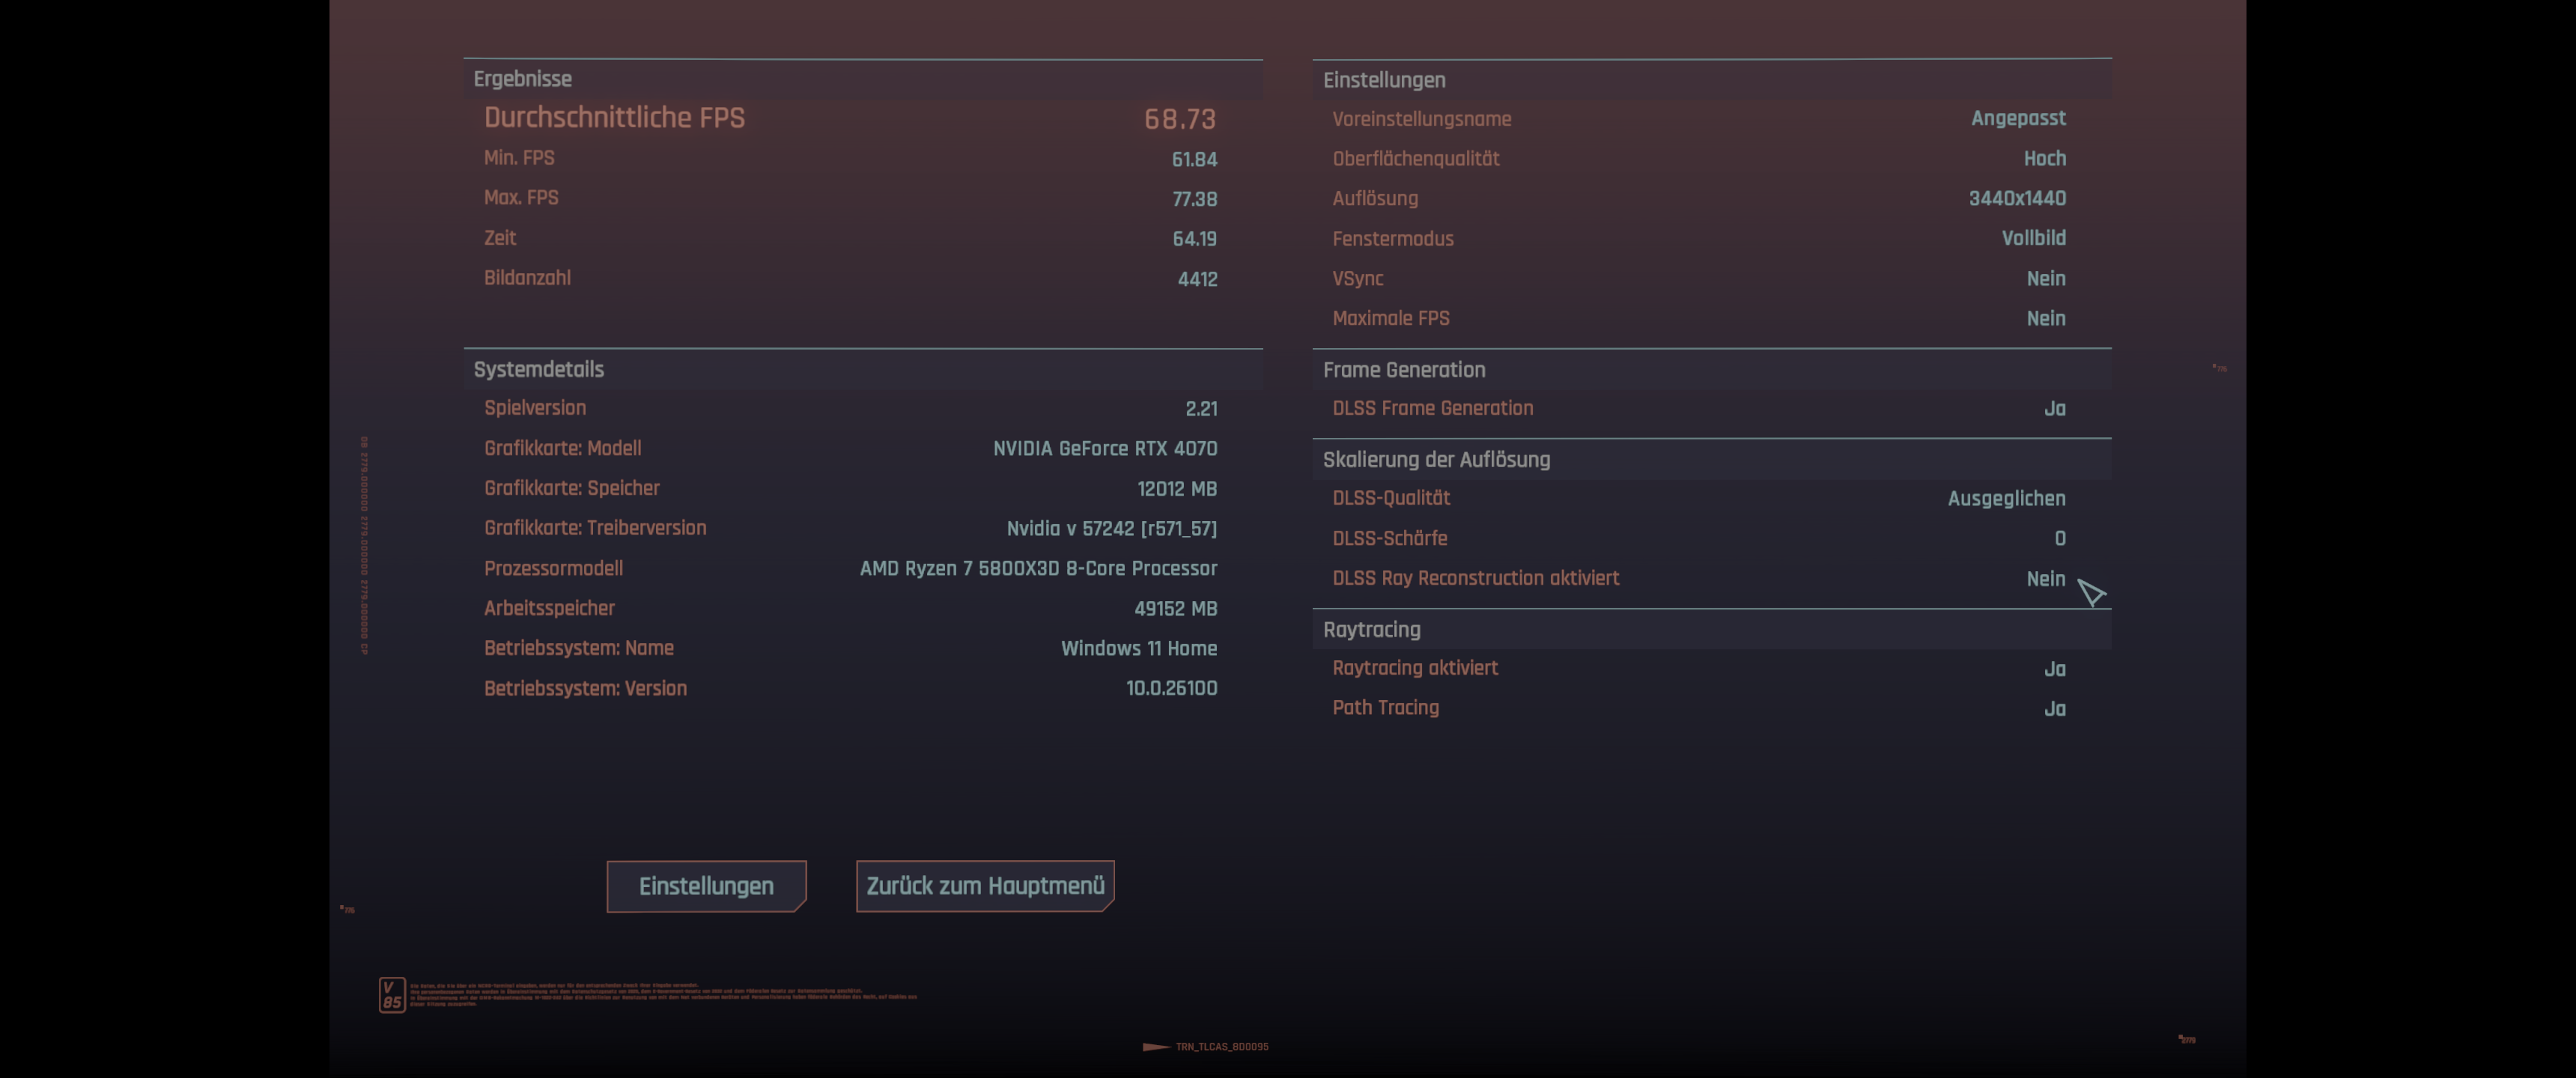Click the Einstellungen section header on the right
2576x1078 pixels.
coord(1384,80)
